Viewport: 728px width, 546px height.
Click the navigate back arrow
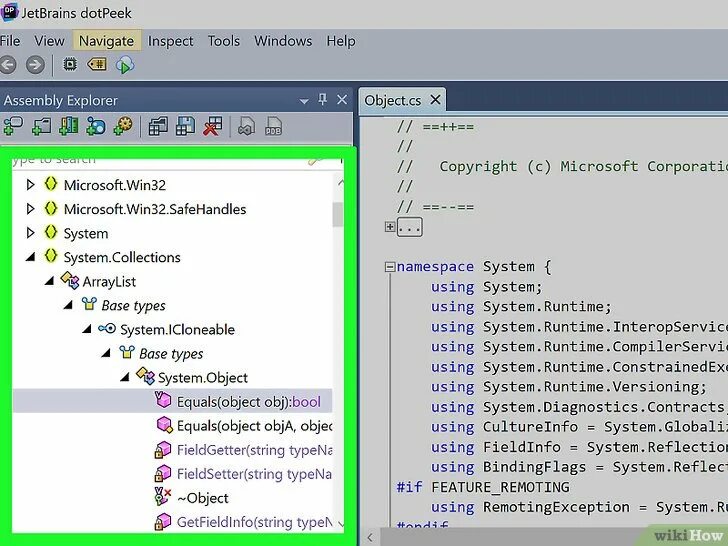pos(7,65)
